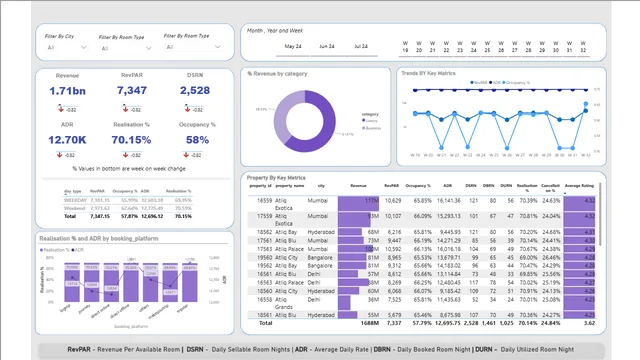Click the Occupancy 58% KPI value
The image size is (640, 360).
197,140
